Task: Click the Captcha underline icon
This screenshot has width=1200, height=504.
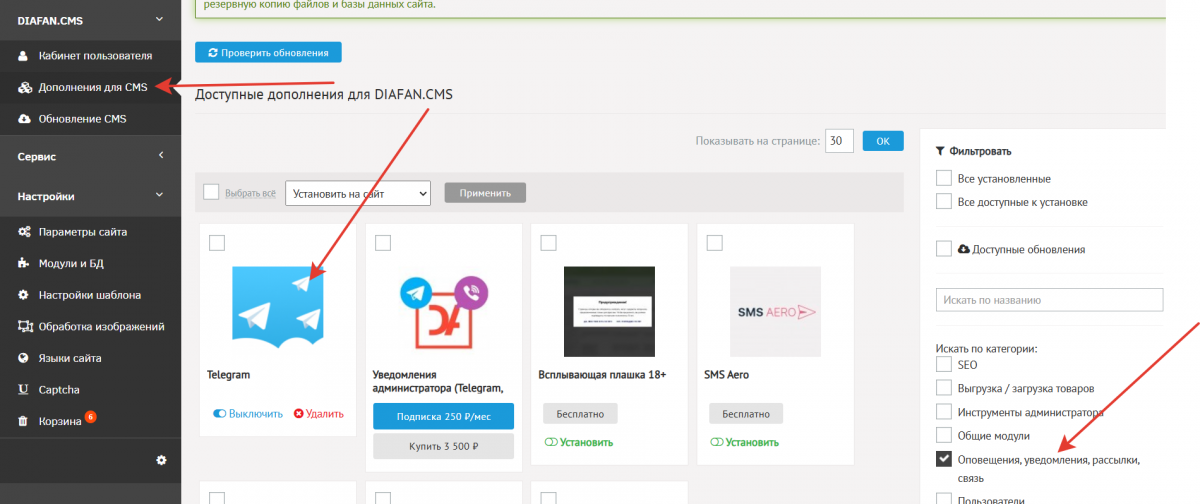Action: click(25, 389)
